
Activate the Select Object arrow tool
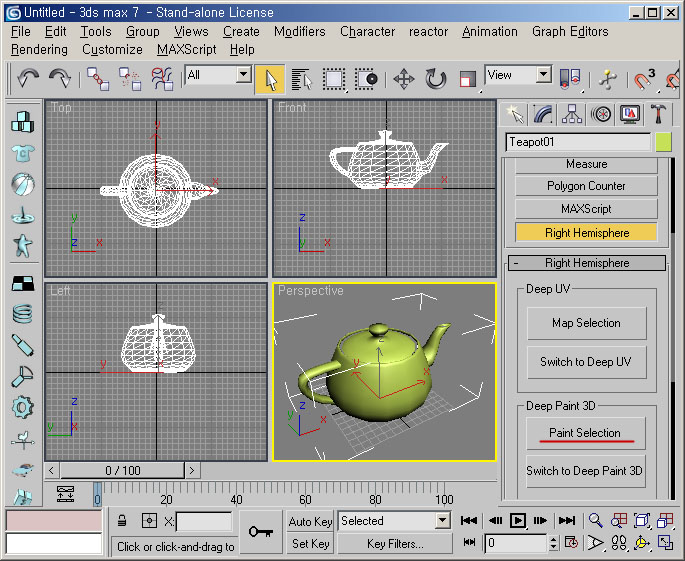point(270,80)
